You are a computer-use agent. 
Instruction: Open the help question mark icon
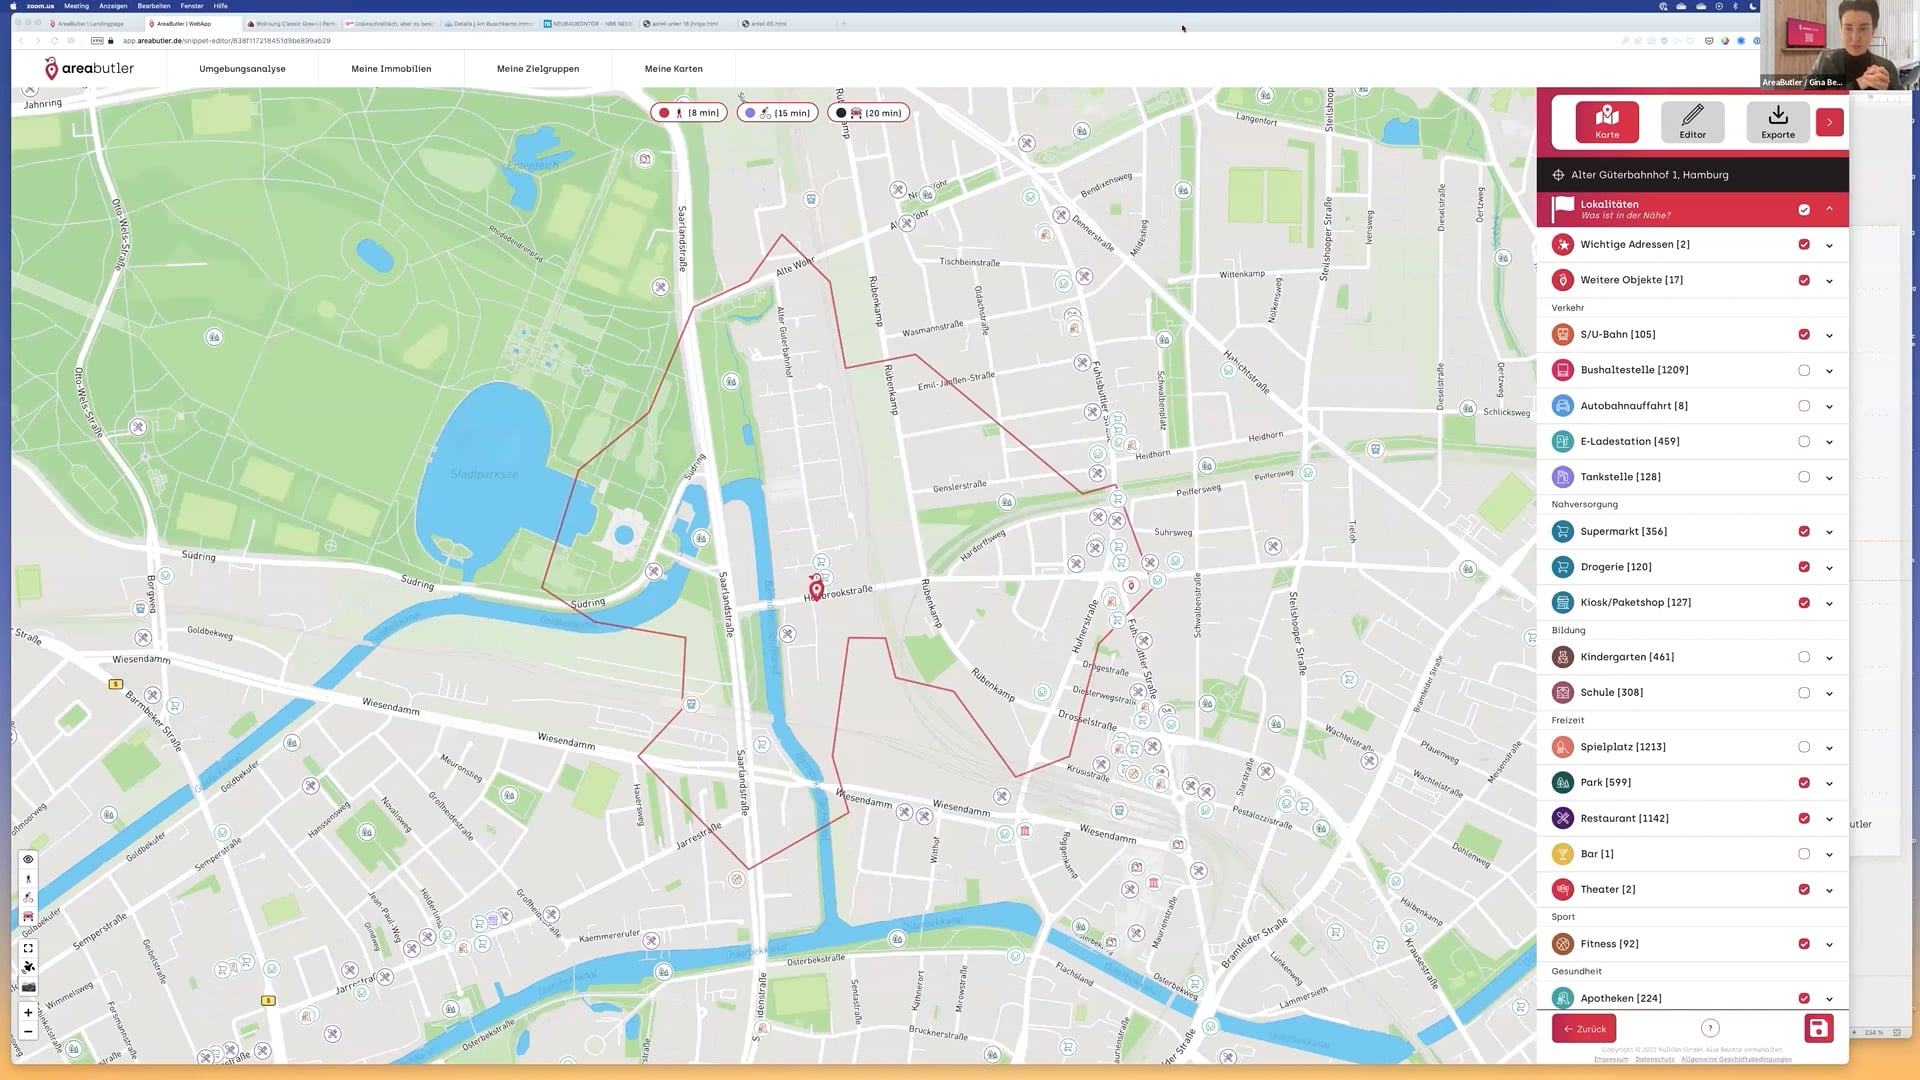[1710, 1028]
